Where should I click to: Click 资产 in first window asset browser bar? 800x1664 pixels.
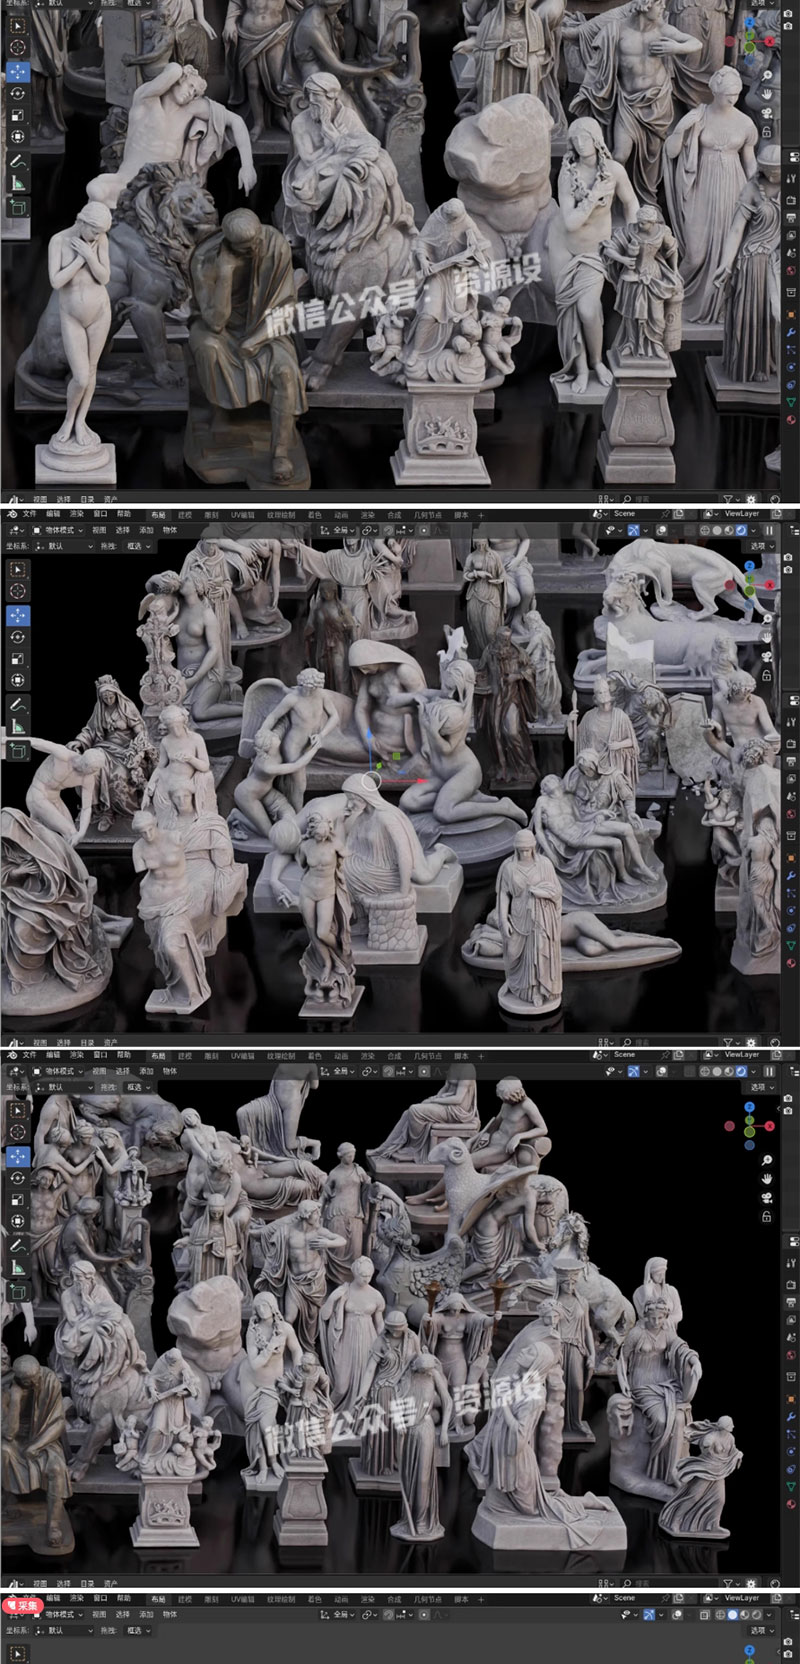point(110,497)
